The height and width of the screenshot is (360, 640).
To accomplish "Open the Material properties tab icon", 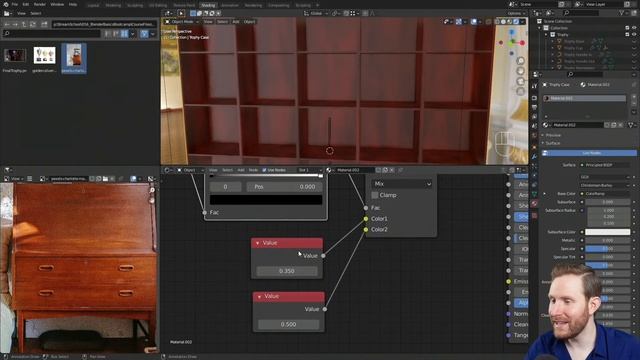I will point(534,203).
